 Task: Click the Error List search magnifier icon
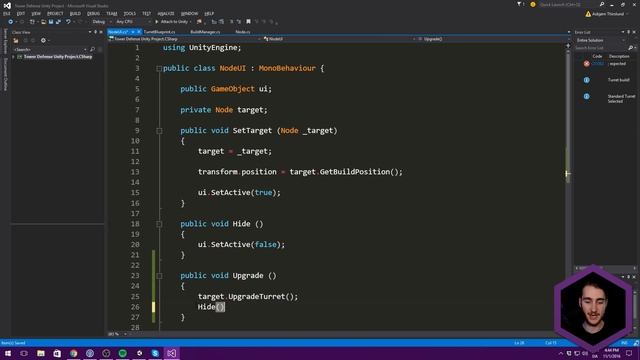pyautogui.click(x=631, y=48)
